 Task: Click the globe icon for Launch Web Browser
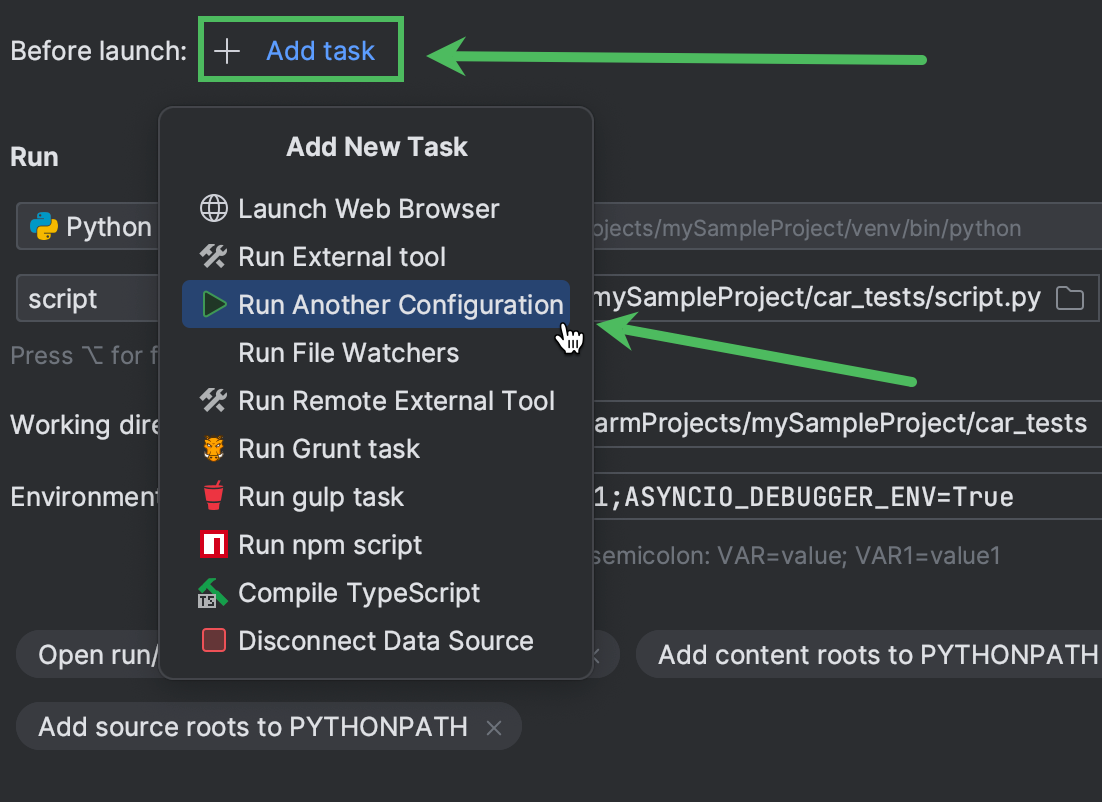(214, 209)
